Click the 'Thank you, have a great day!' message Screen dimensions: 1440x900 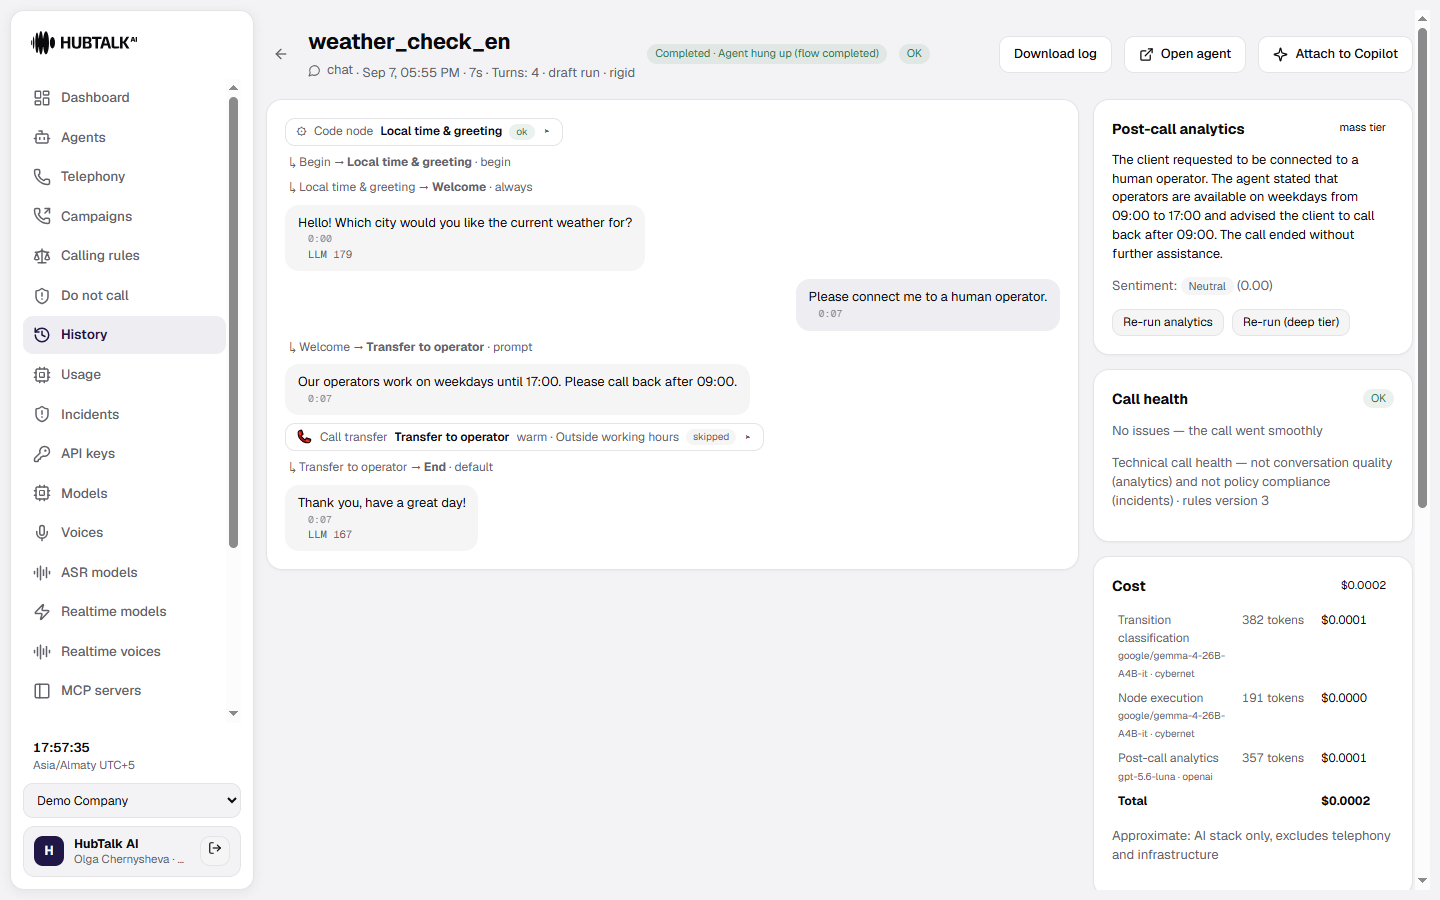point(382,518)
